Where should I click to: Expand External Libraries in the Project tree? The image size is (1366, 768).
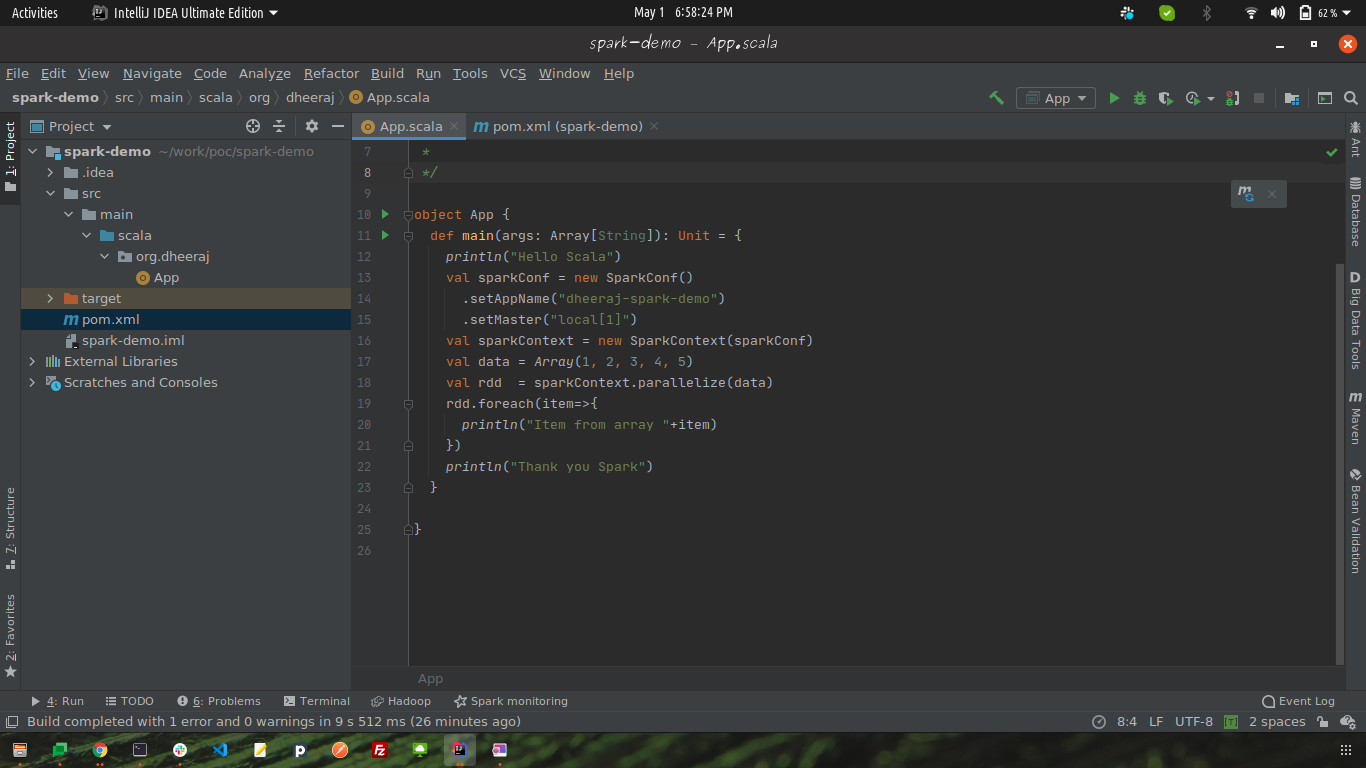[31, 361]
